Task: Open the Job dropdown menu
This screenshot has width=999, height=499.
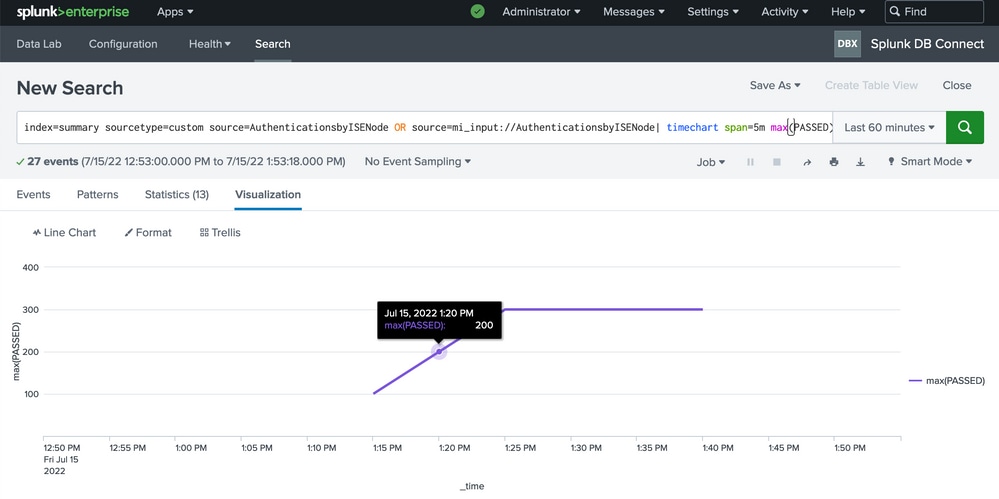Action: coord(711,162)
